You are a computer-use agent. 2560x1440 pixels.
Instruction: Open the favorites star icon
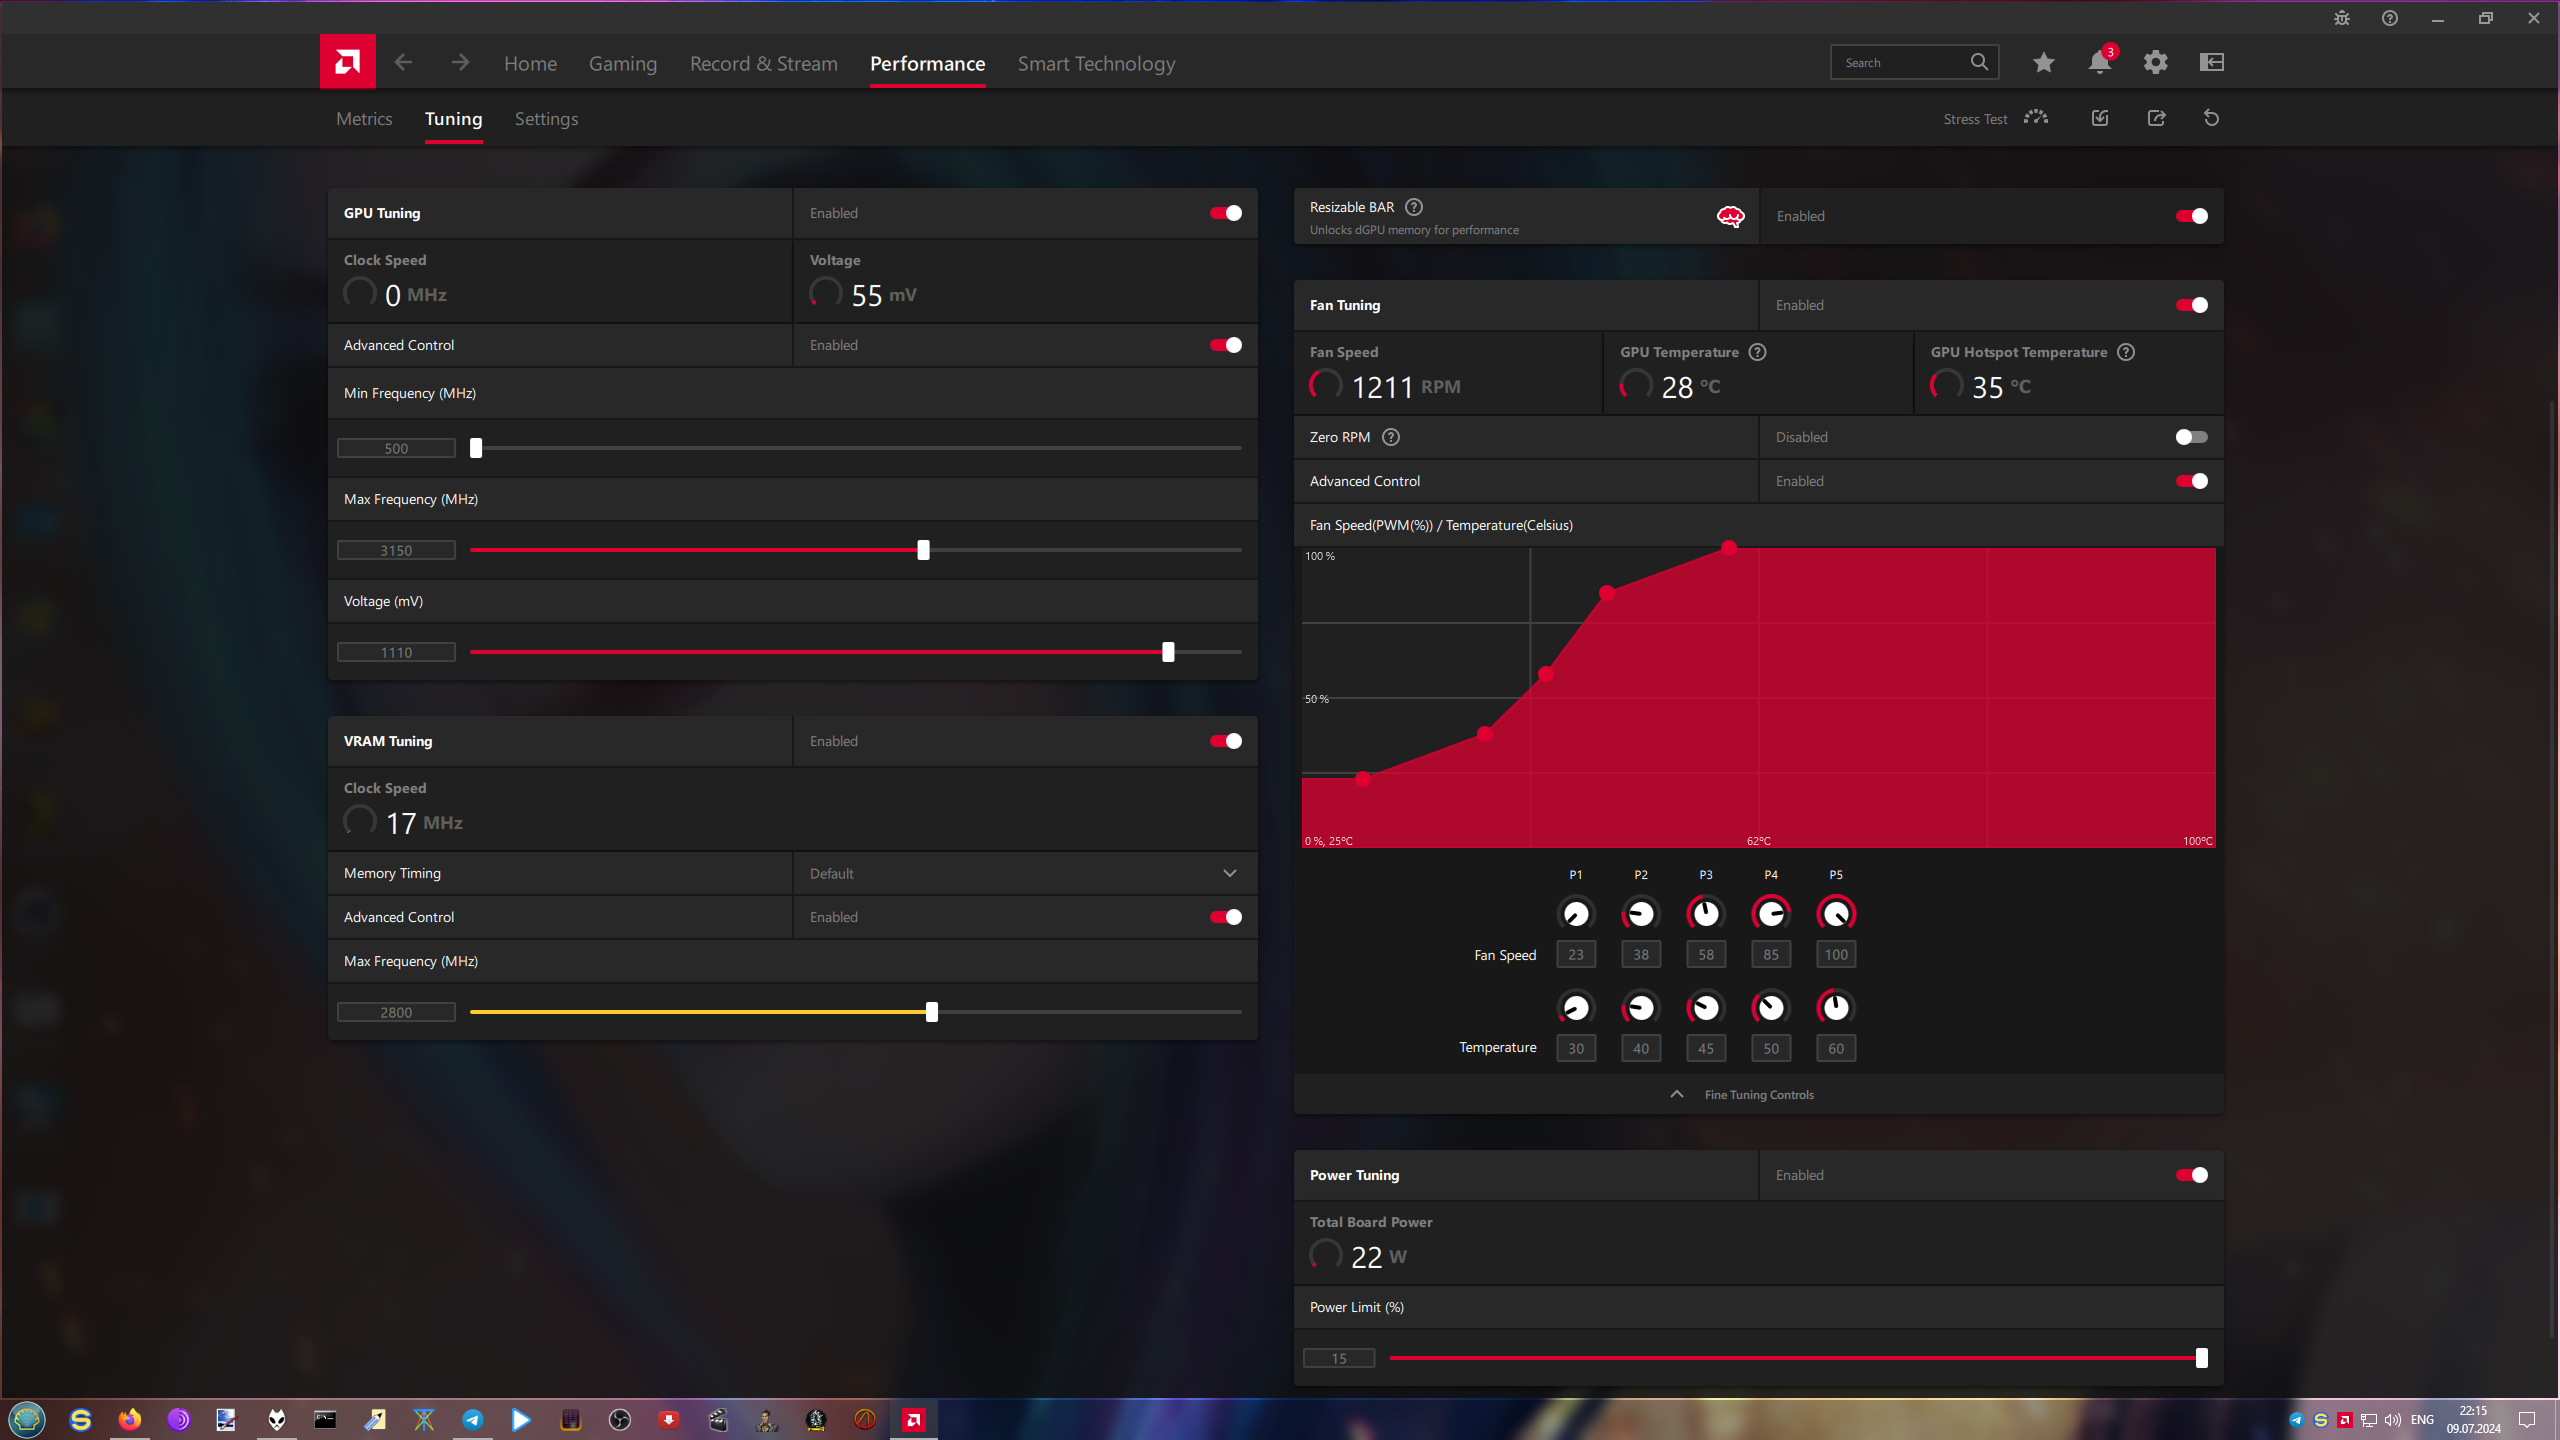2043,62
